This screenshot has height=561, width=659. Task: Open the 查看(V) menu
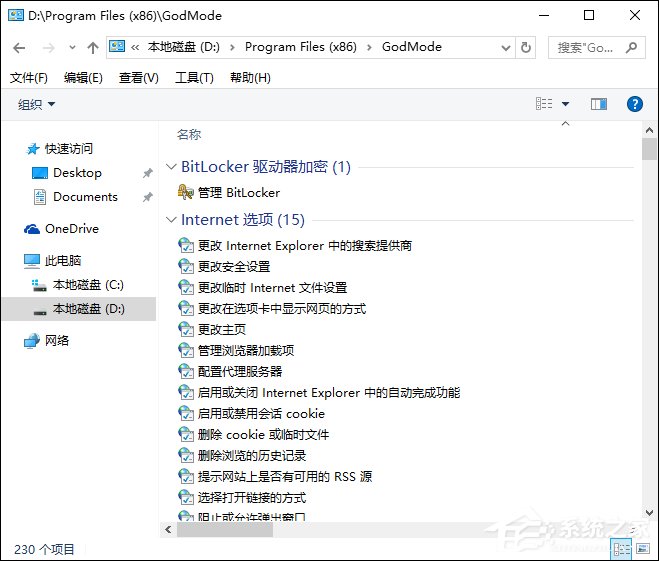tap(138, 78)
